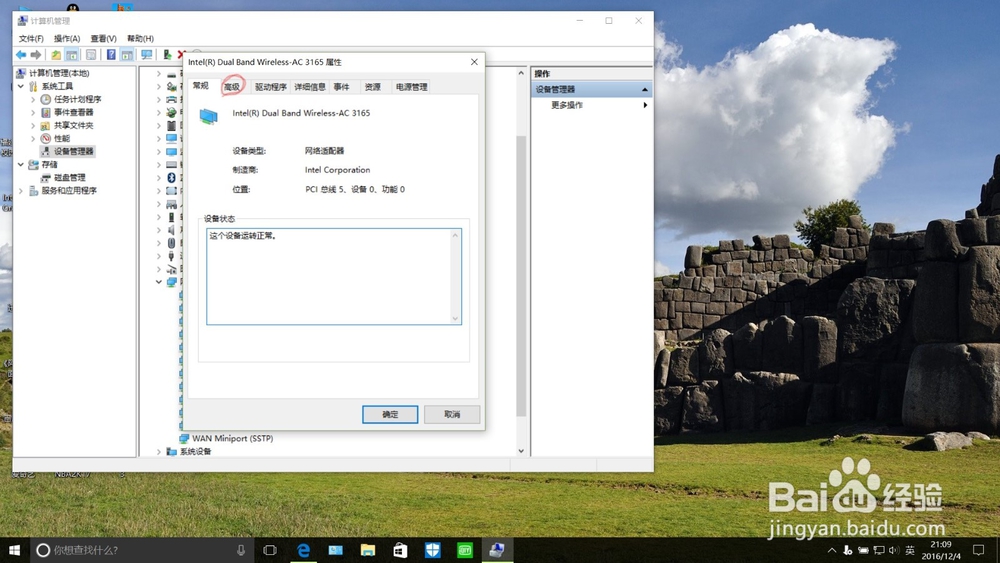
Task: Switch to the 资源 tab
Action: click(x=373, y=87)
